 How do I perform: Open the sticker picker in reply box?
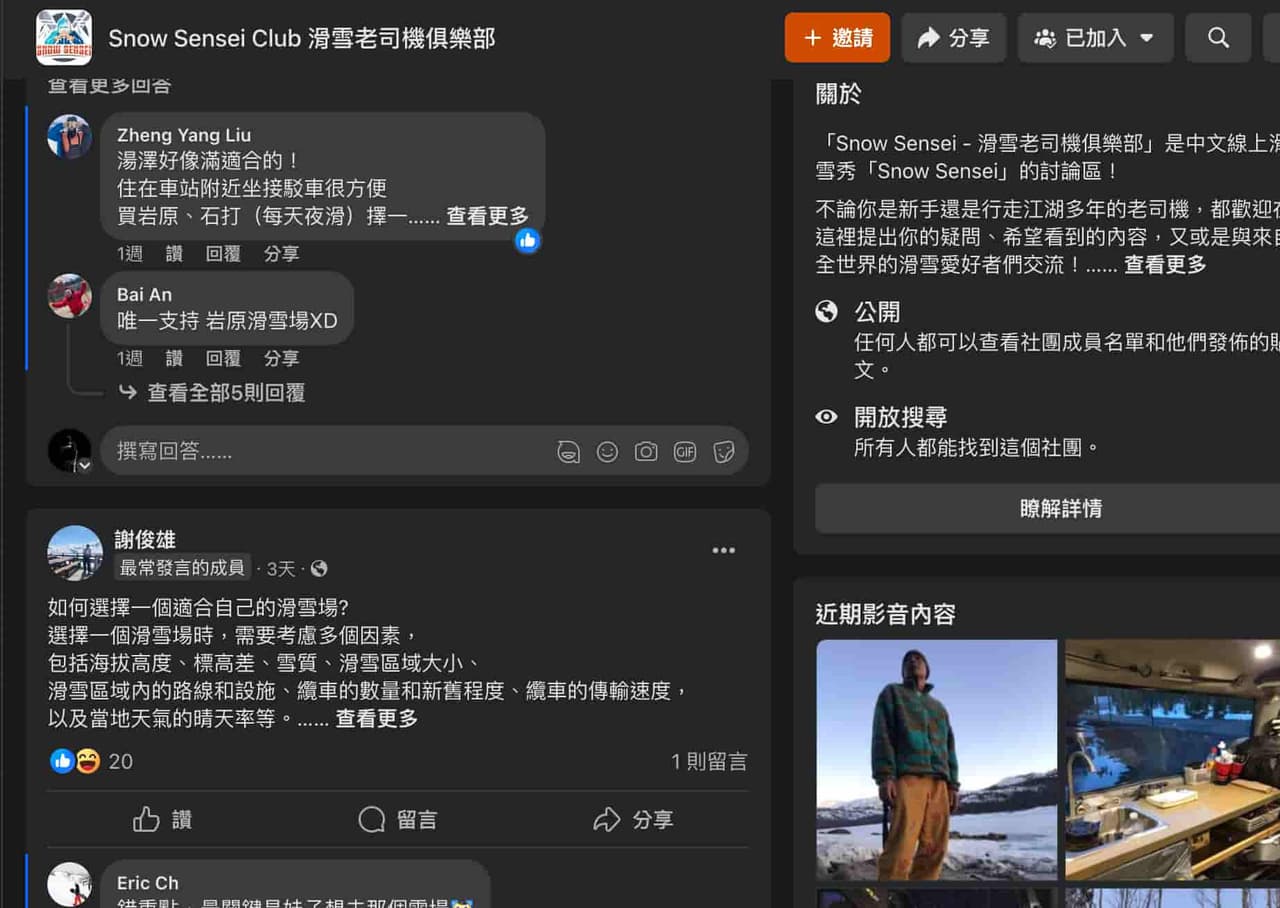point(724,452)
